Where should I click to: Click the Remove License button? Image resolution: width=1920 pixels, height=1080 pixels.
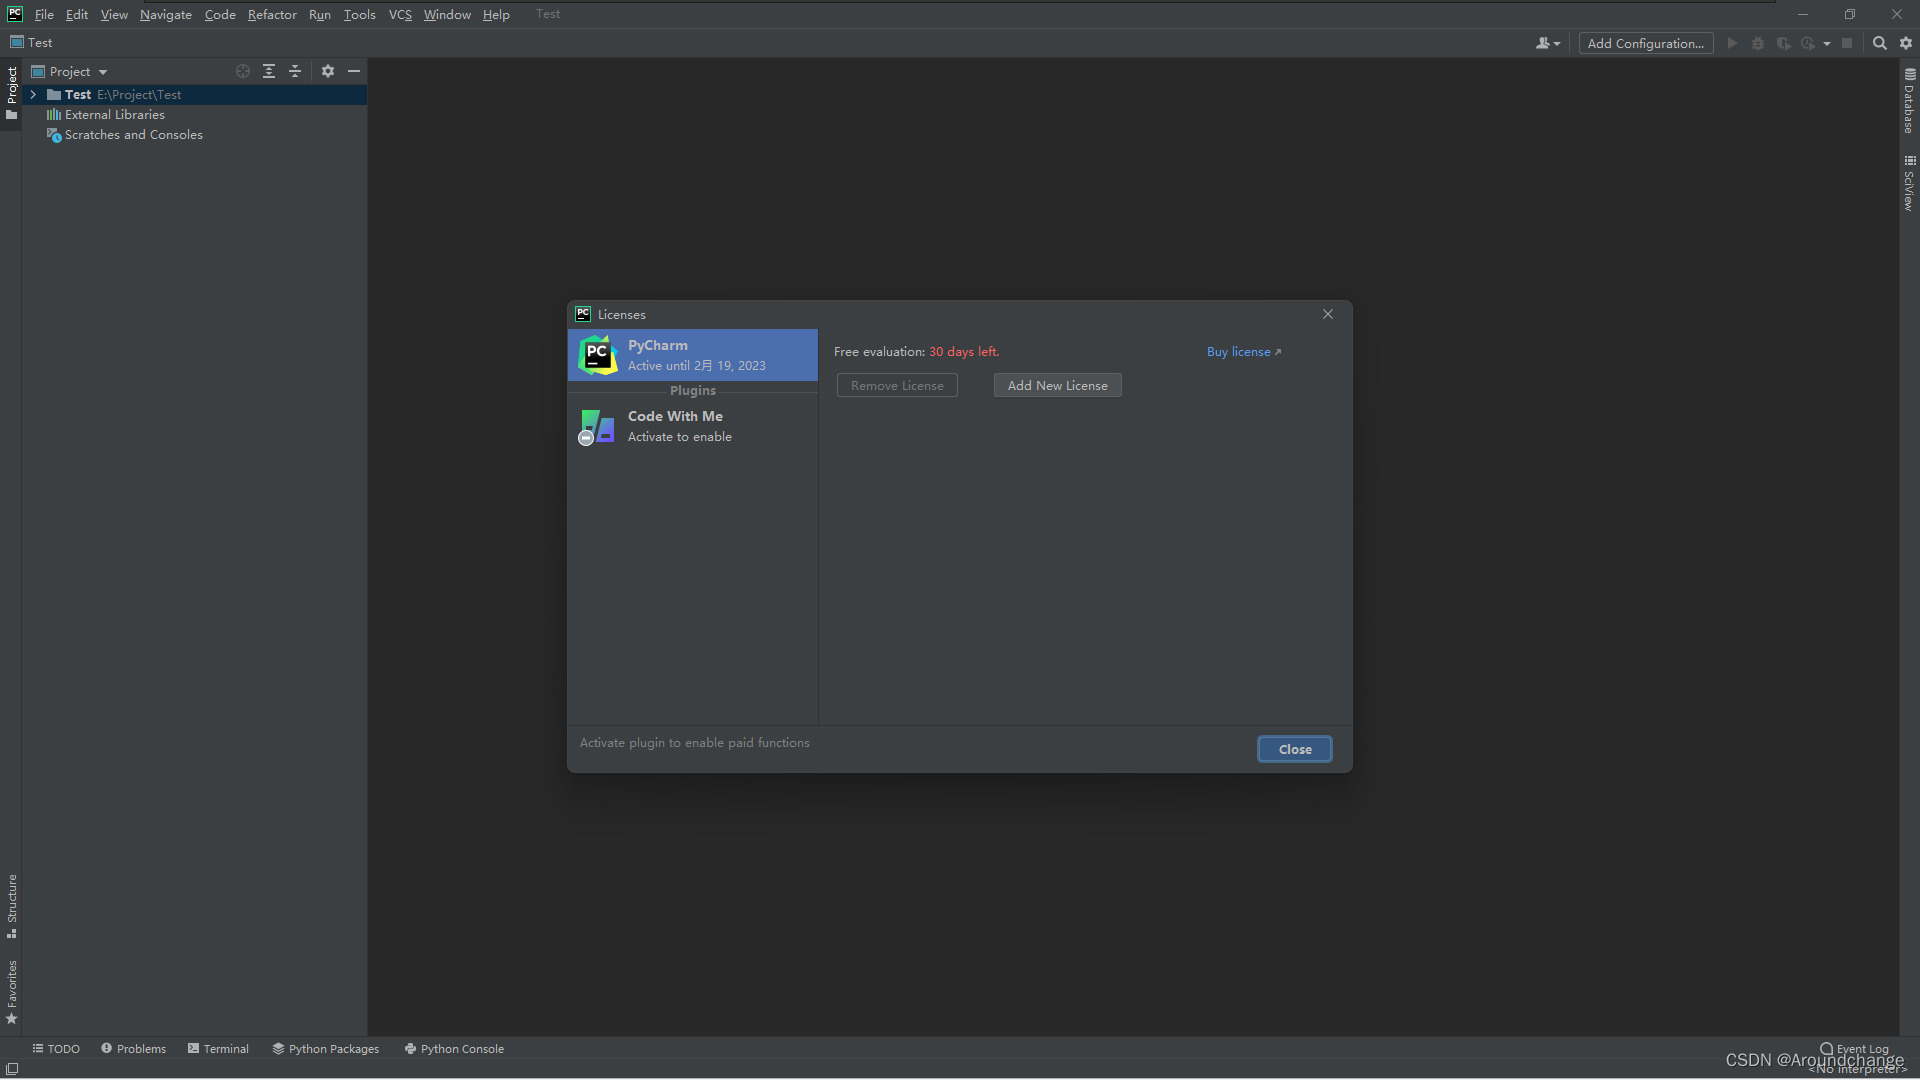click(897, 386)
